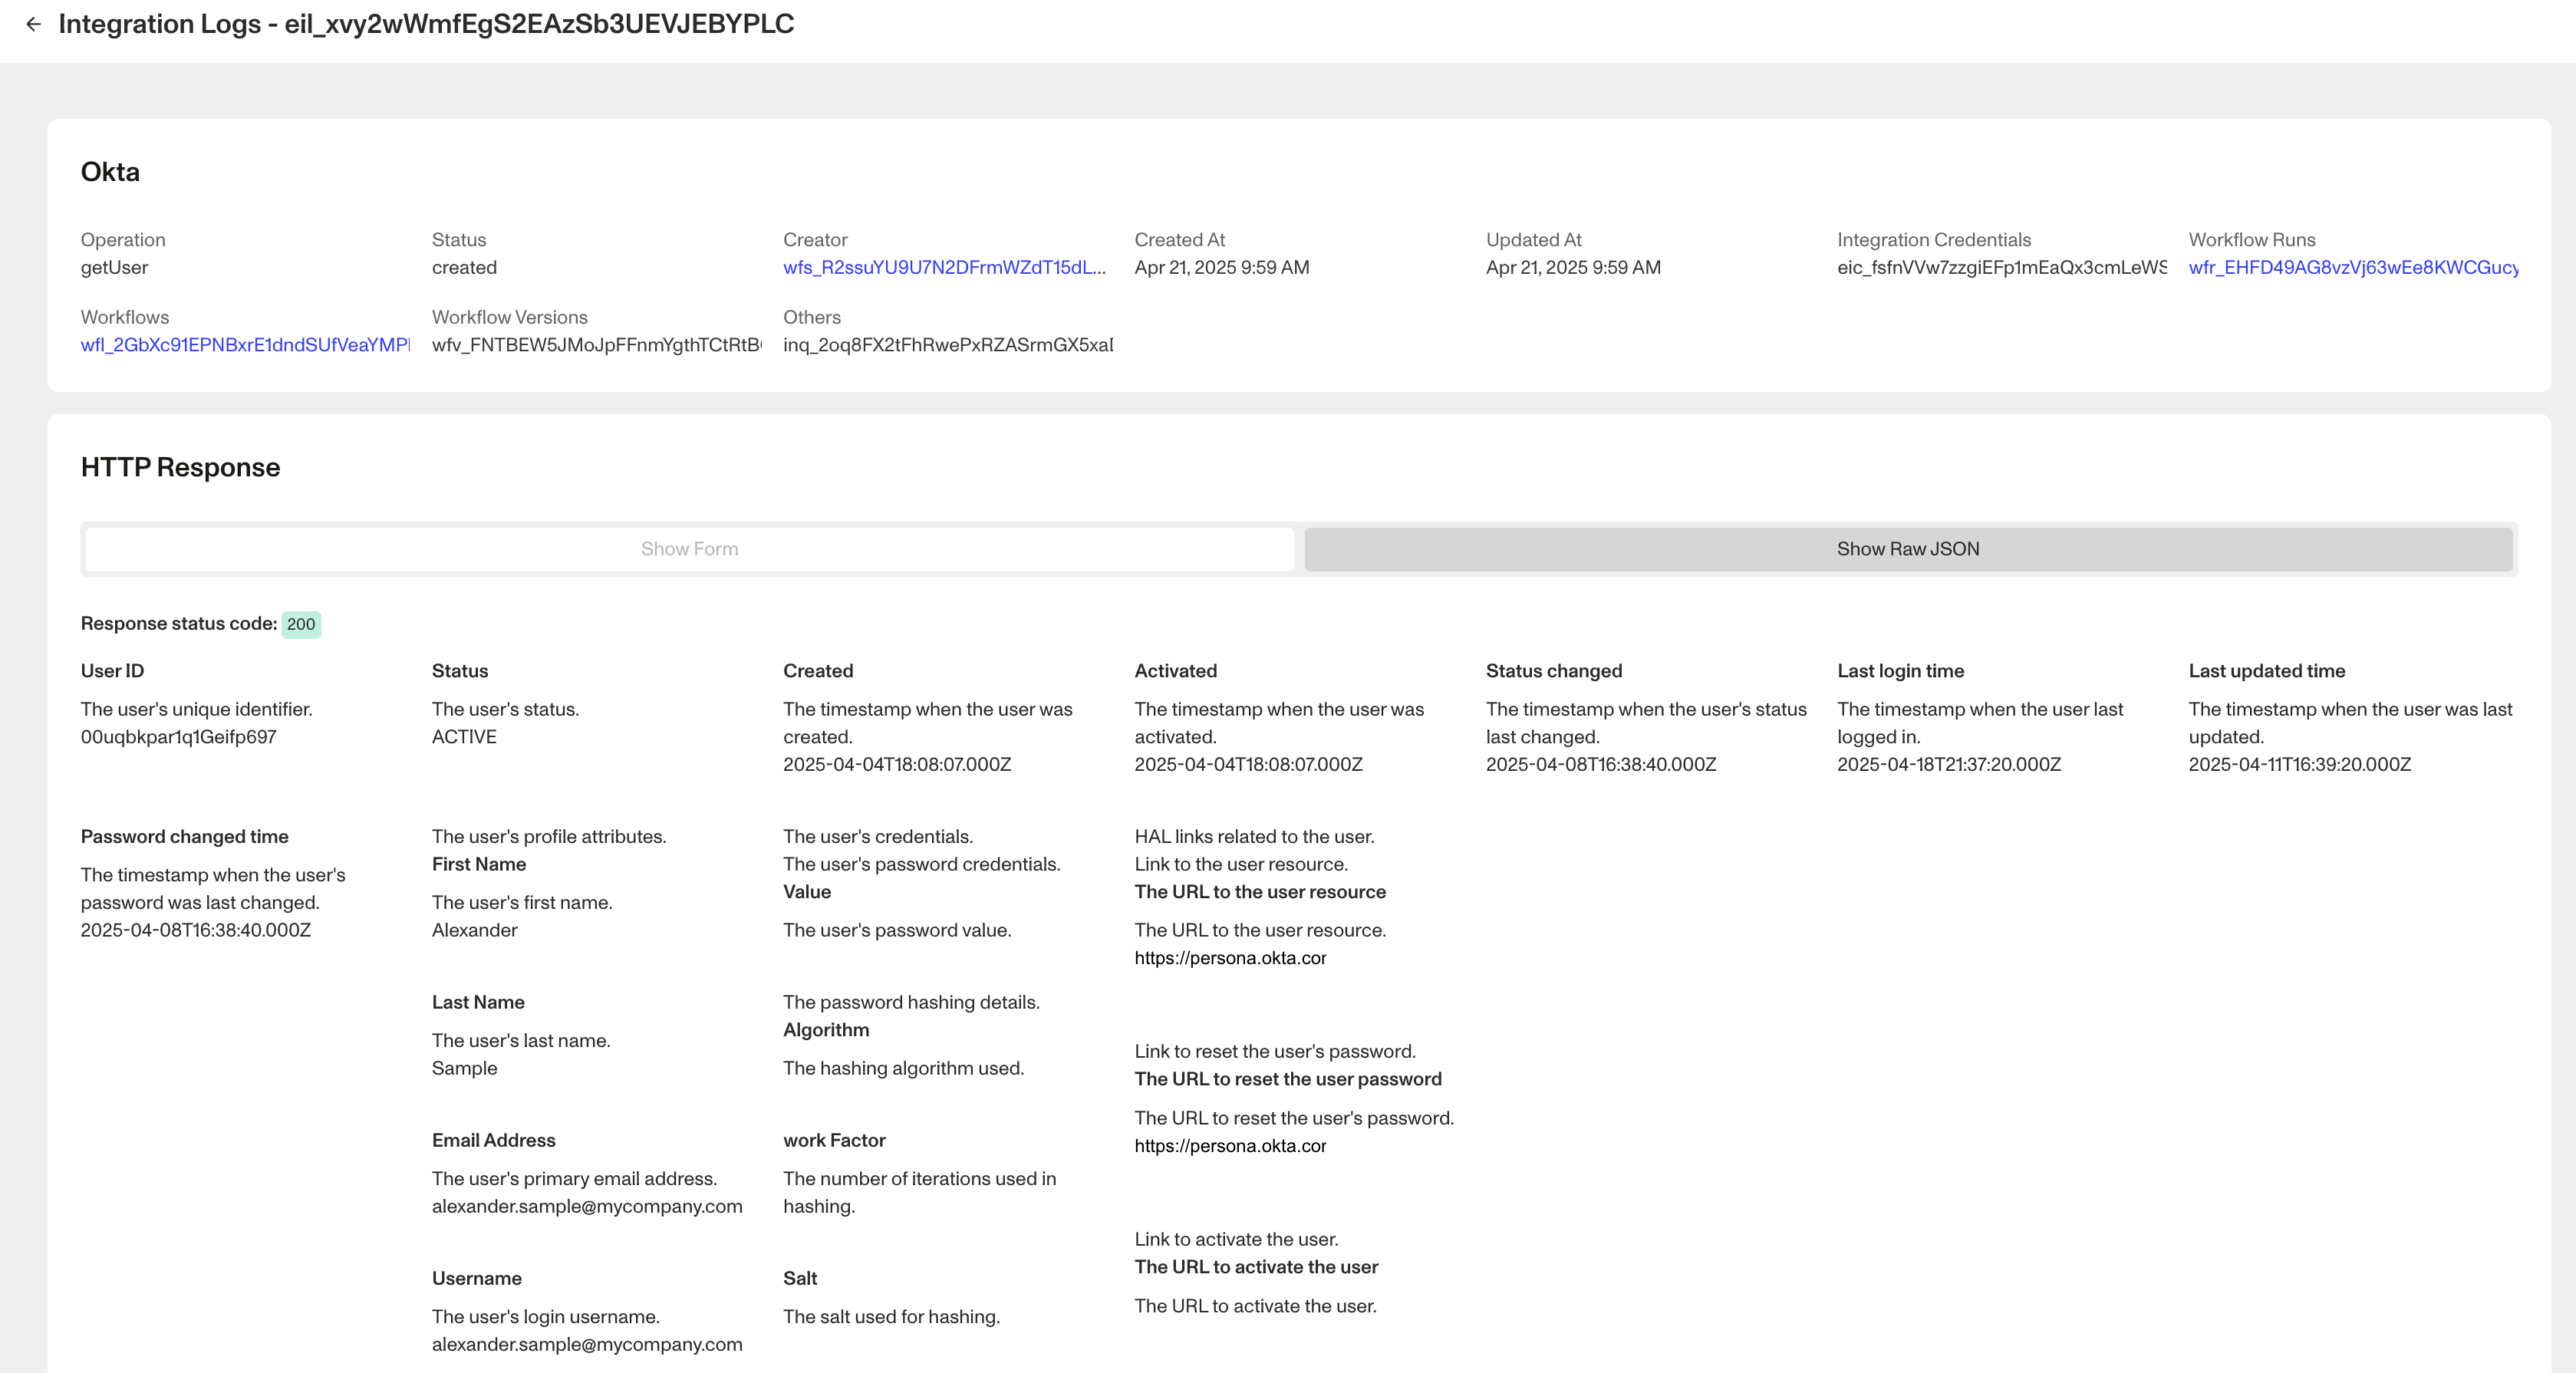The height and width of the screenshot is (1373, 2576).
Task: Click the Integration Credentials eic_ value
Action: pyautogui.click(x=2001, y=267)
